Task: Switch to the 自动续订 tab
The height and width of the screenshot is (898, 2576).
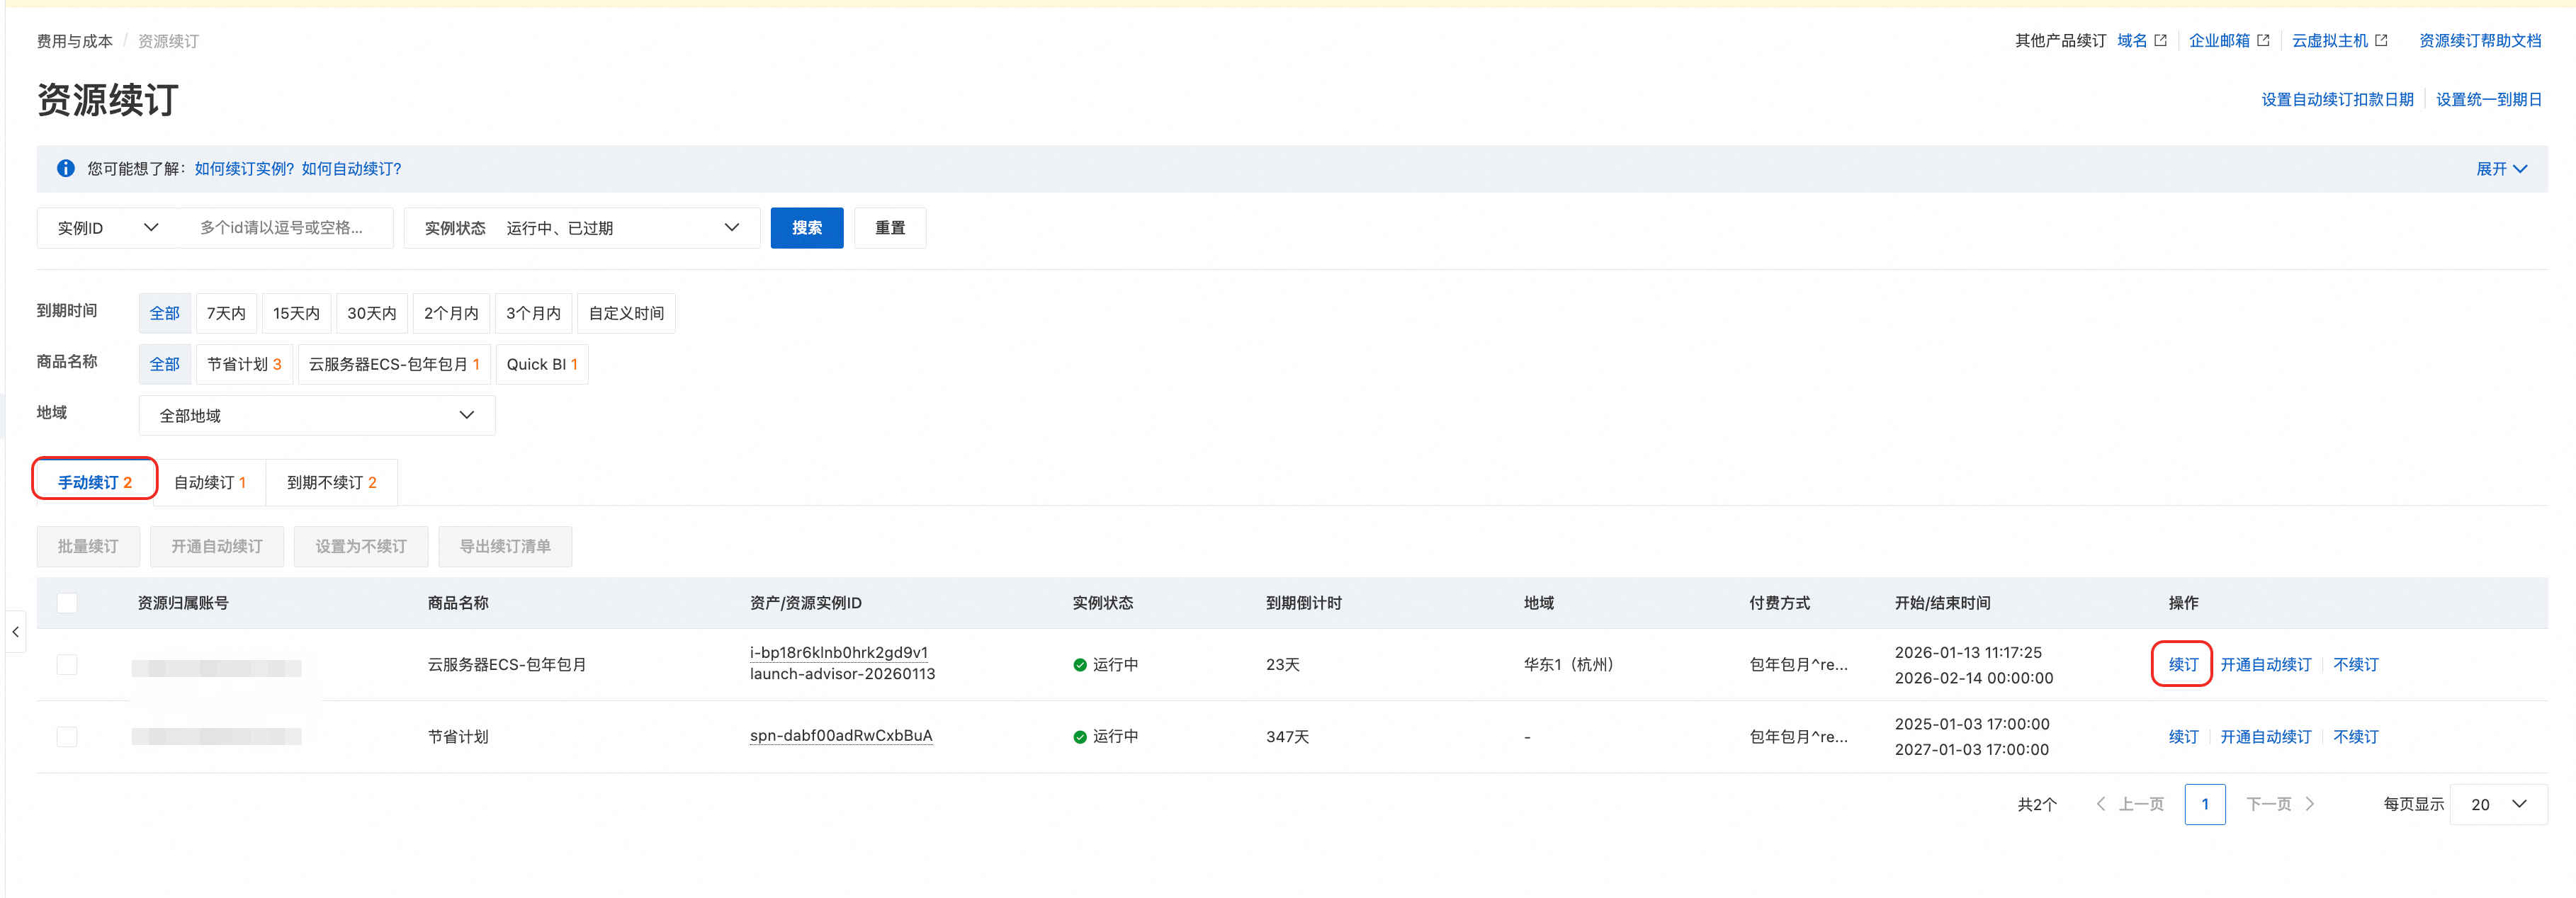Action: (210, 483)
